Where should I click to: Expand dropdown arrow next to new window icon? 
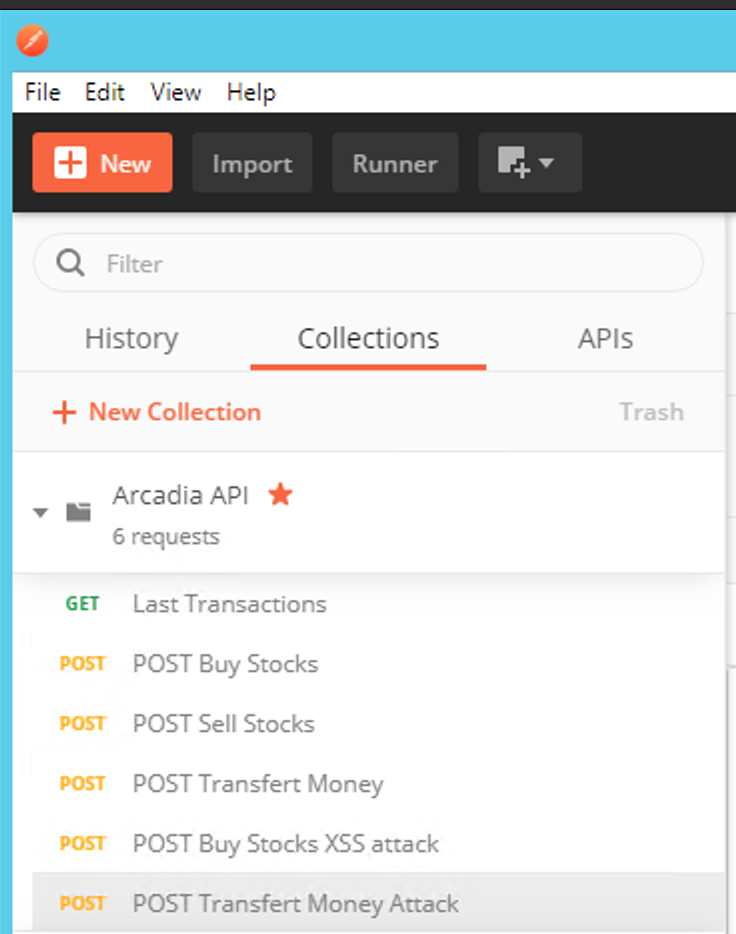pos(546,163)
